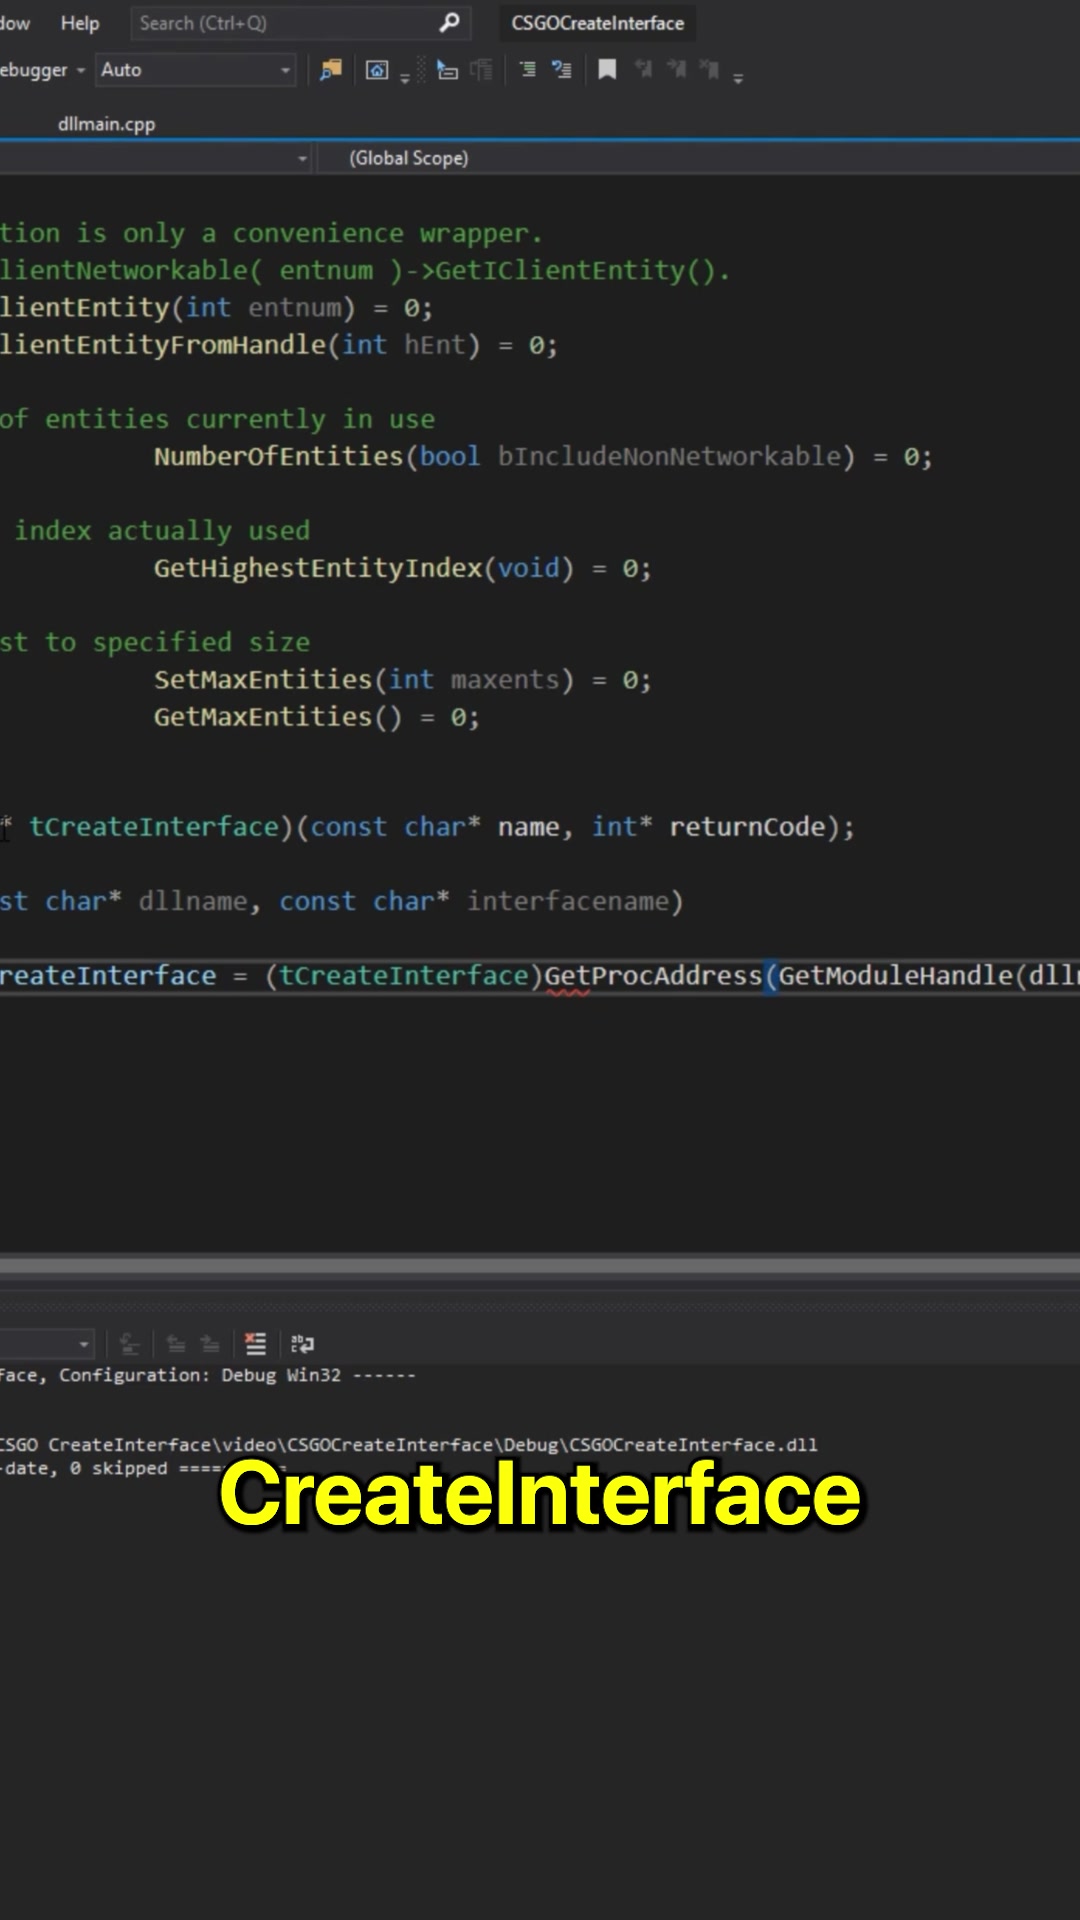Clear all Output pane text
The height and width of the screenshot is (1920, 1080).
click(x=256, y=1344)
